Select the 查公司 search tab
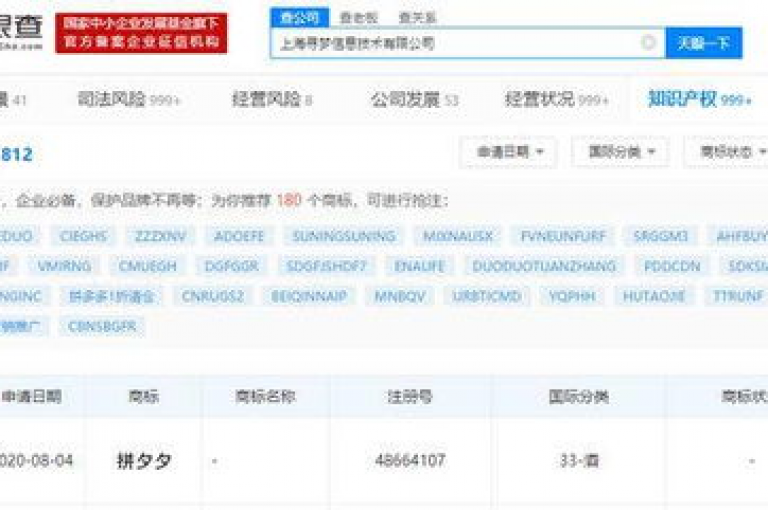 click(x=300, y=18)
